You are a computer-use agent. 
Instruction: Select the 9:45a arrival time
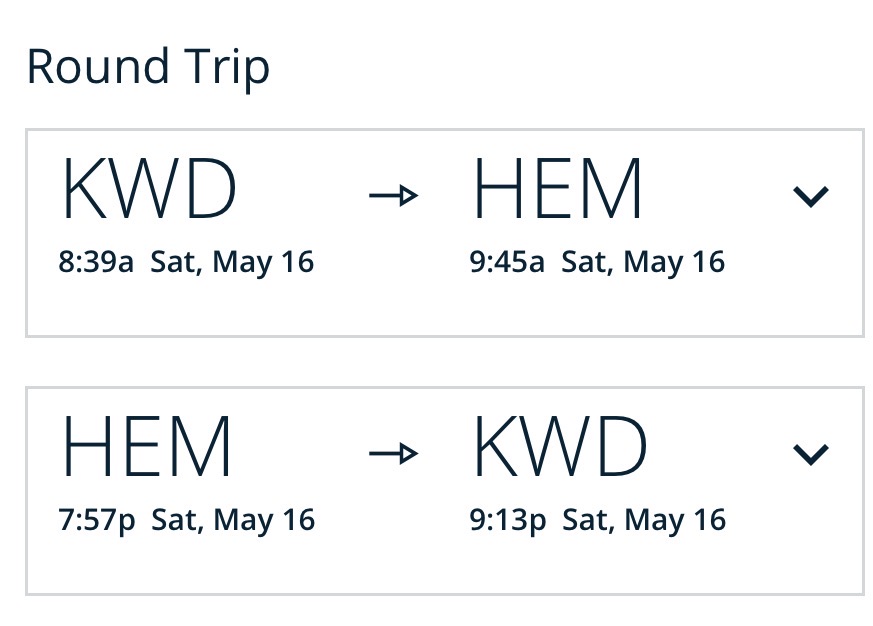click(x=507, y=262)
